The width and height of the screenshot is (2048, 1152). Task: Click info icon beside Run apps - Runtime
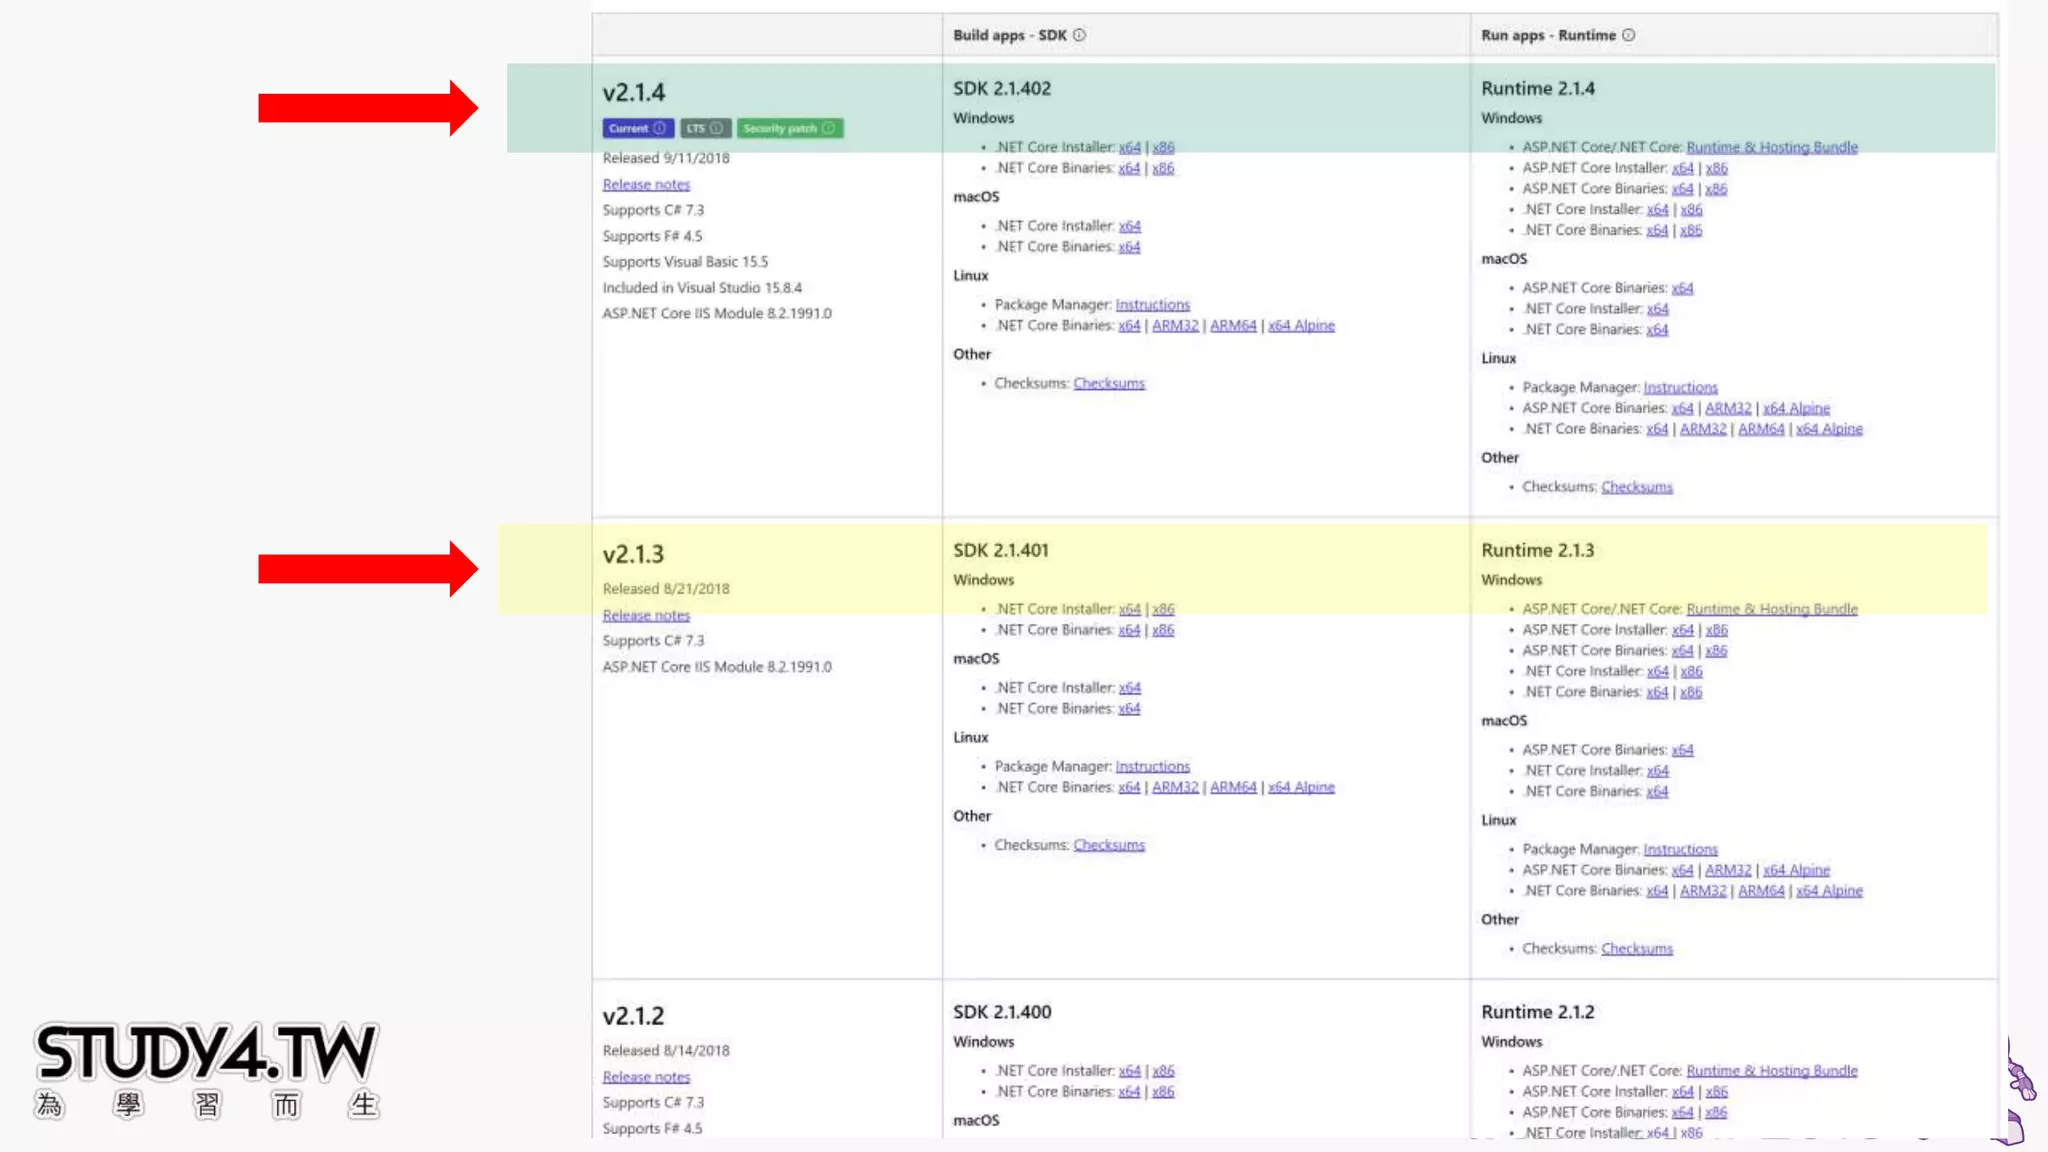1628,35
